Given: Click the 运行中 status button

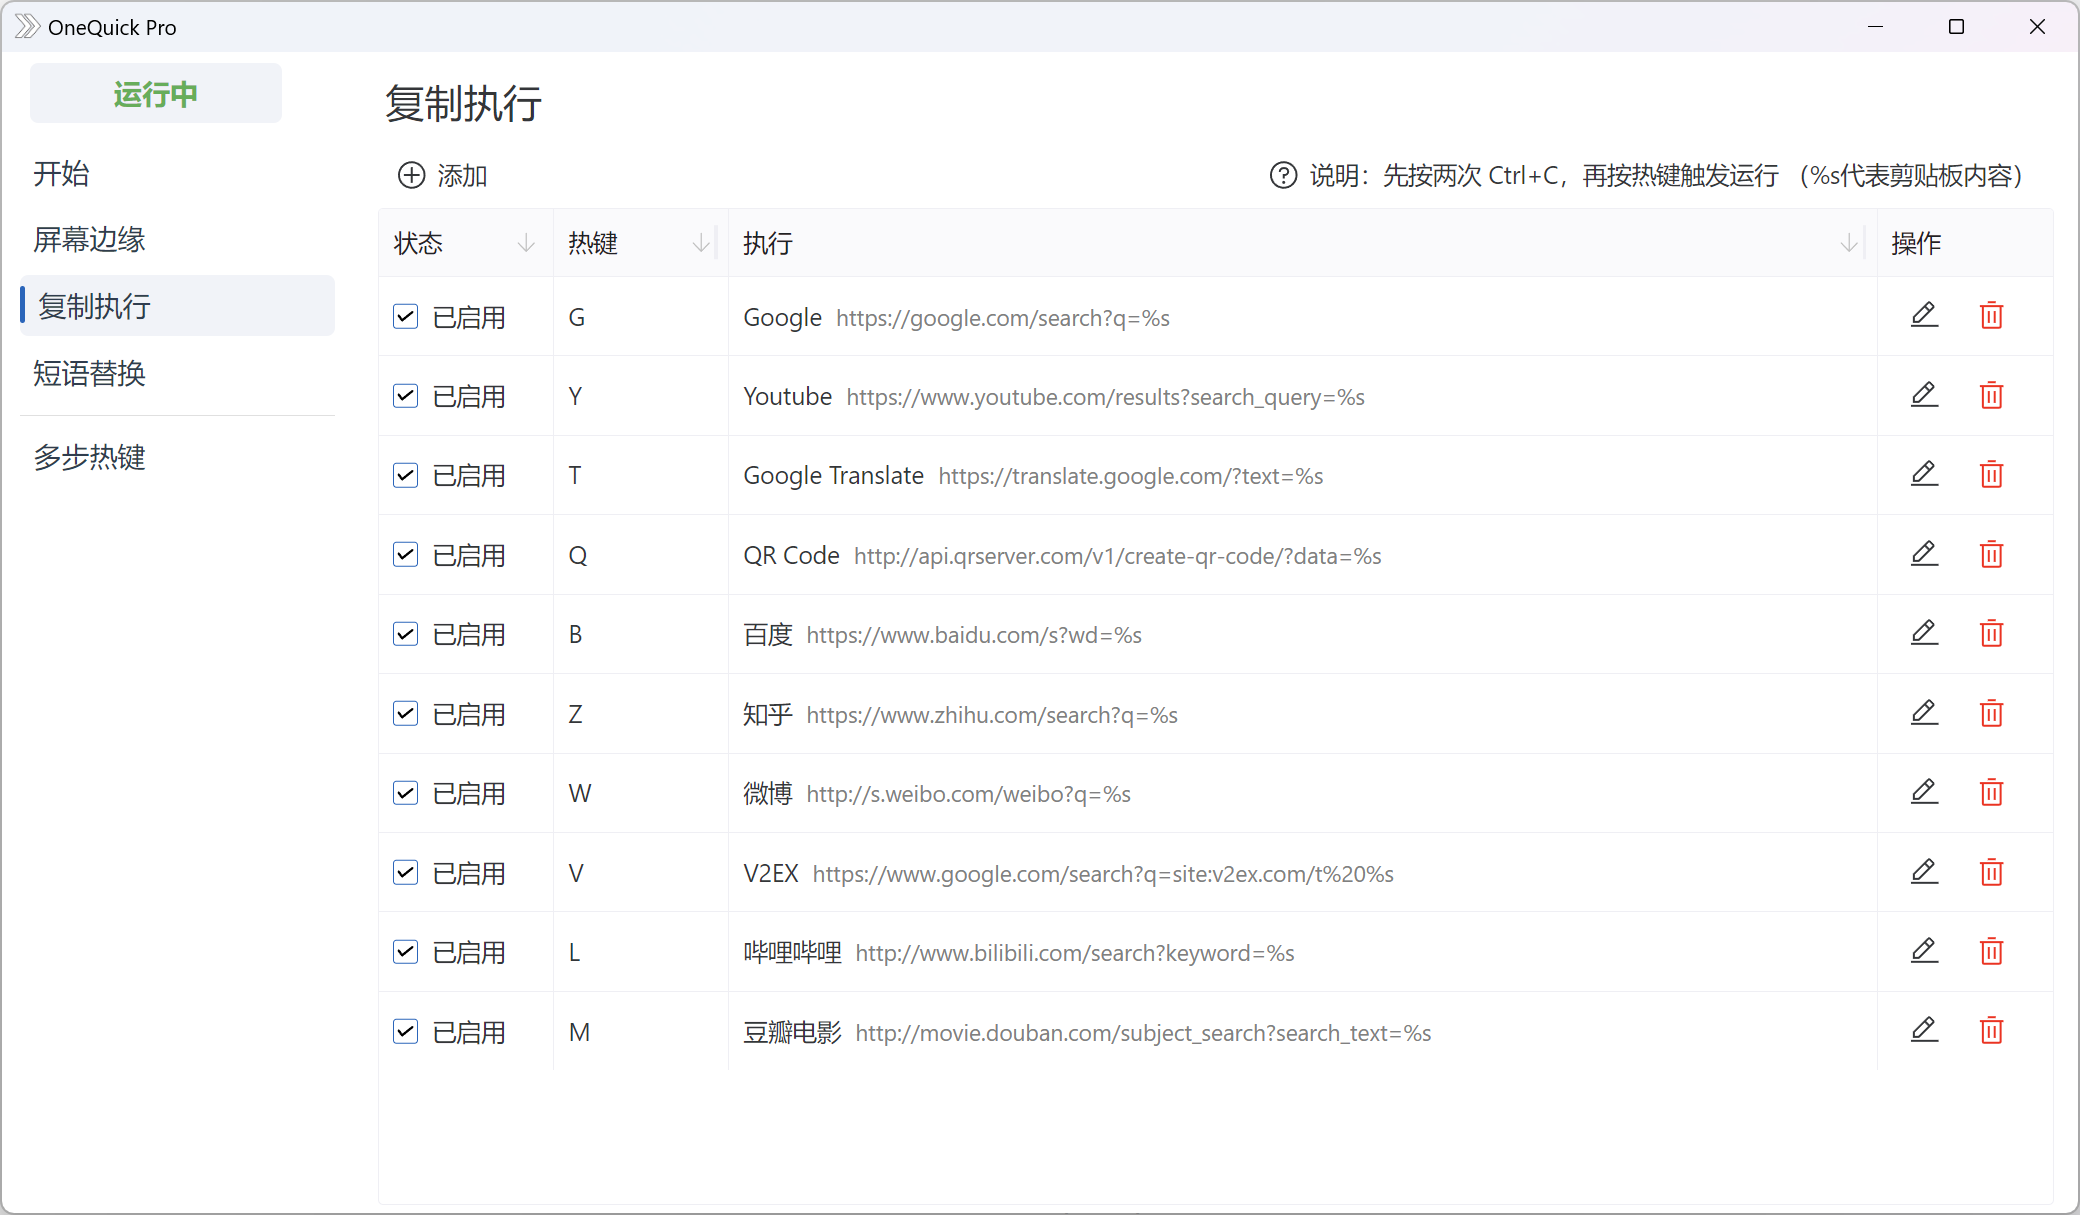Looking at the screenshot, I should point(155,93).
